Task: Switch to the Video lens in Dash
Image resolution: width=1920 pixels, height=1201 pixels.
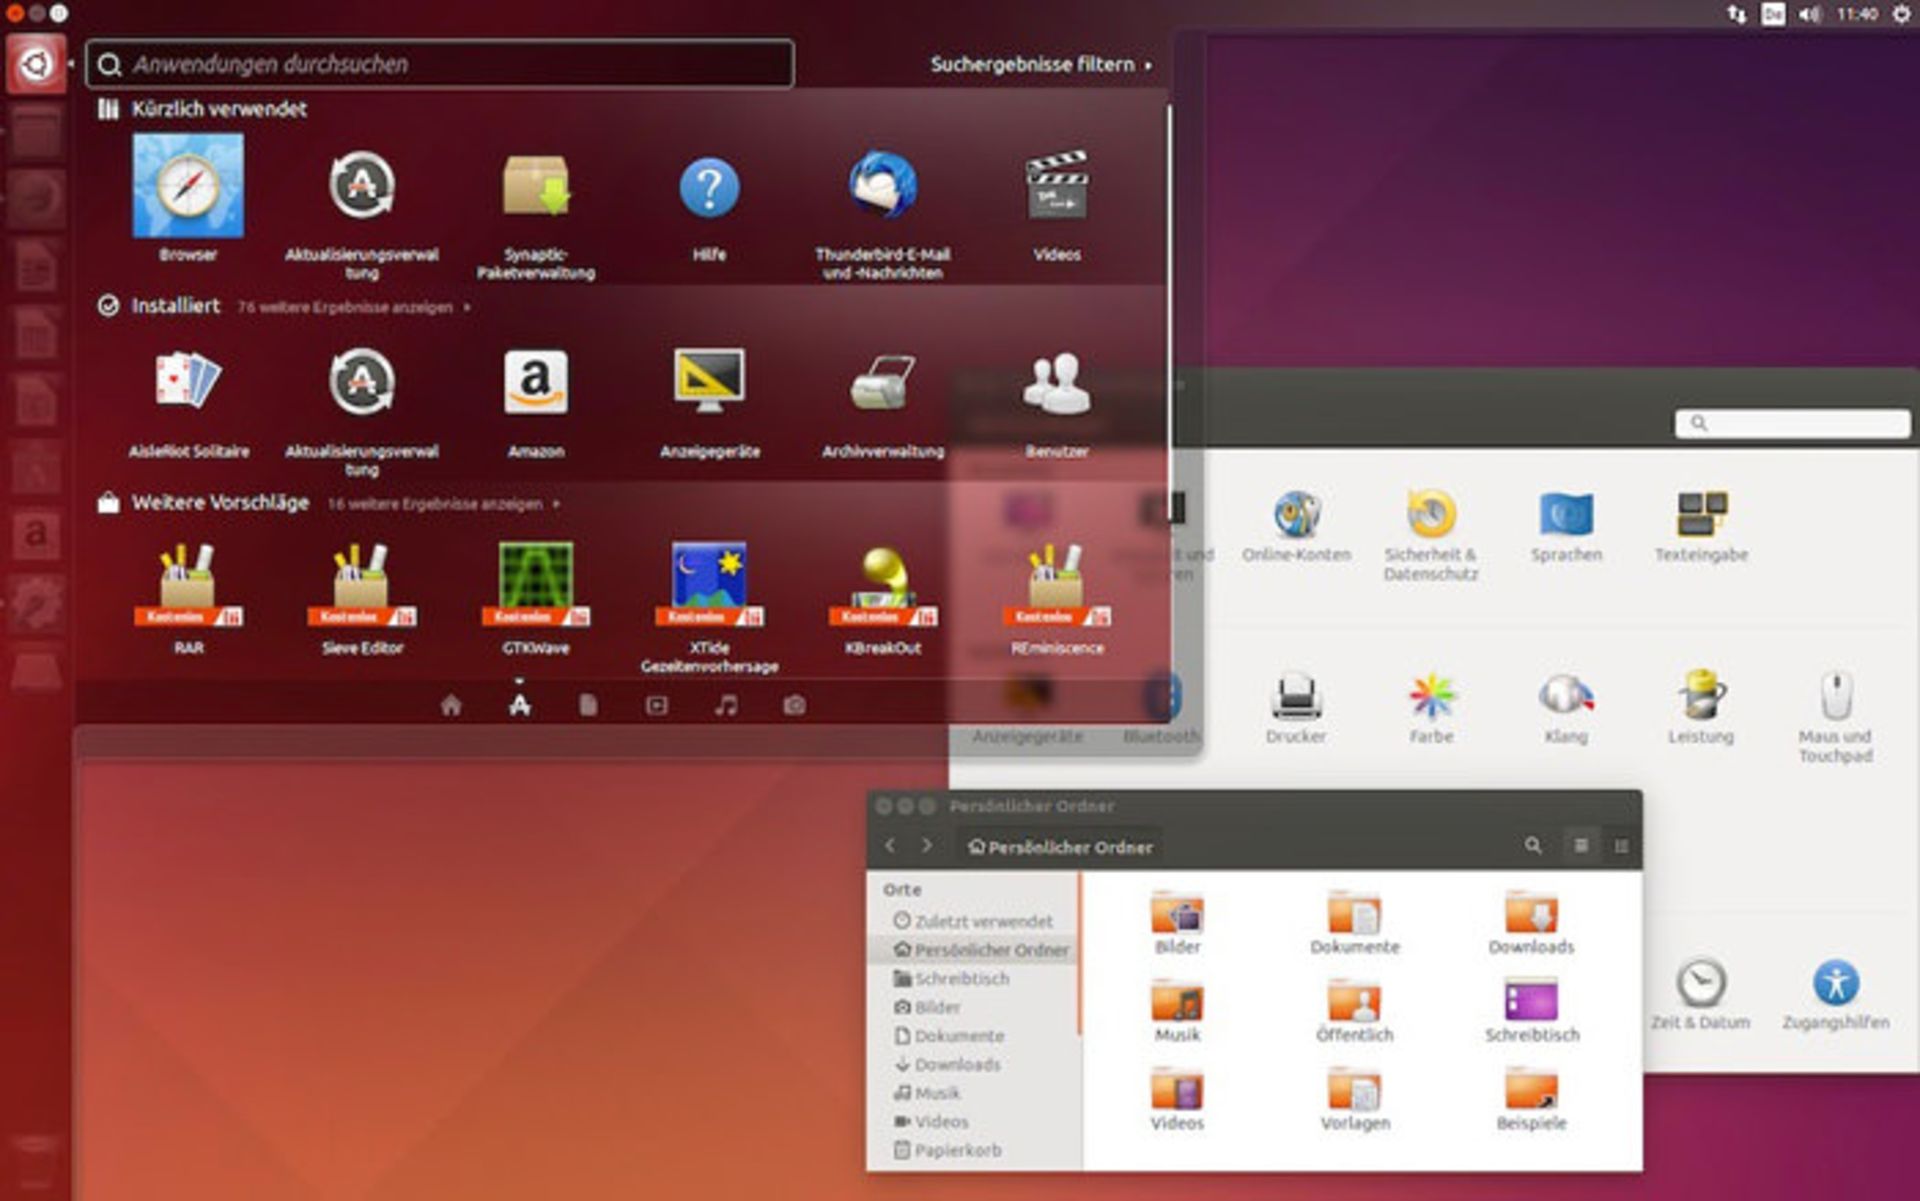Action: [657, 705]
